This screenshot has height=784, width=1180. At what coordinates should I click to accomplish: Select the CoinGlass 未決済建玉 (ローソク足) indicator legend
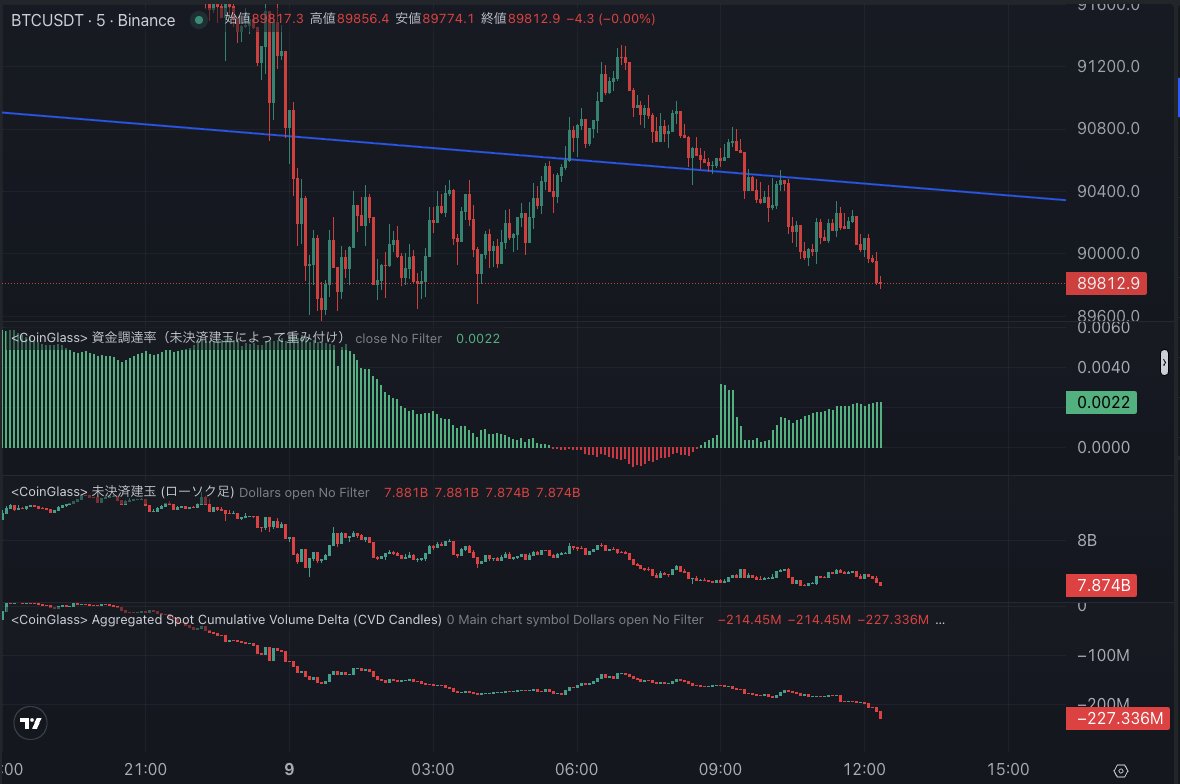pyautogui.click(x=122, y=492)
